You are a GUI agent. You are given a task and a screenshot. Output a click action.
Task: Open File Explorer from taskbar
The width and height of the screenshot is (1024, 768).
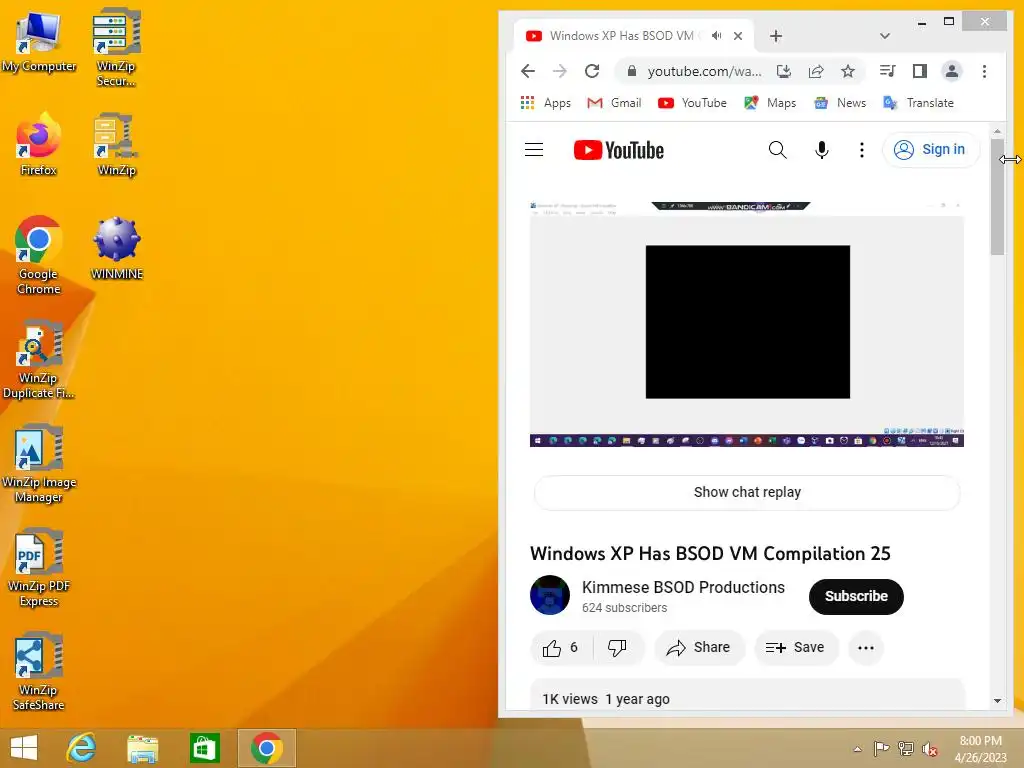(x=142, y=748)
